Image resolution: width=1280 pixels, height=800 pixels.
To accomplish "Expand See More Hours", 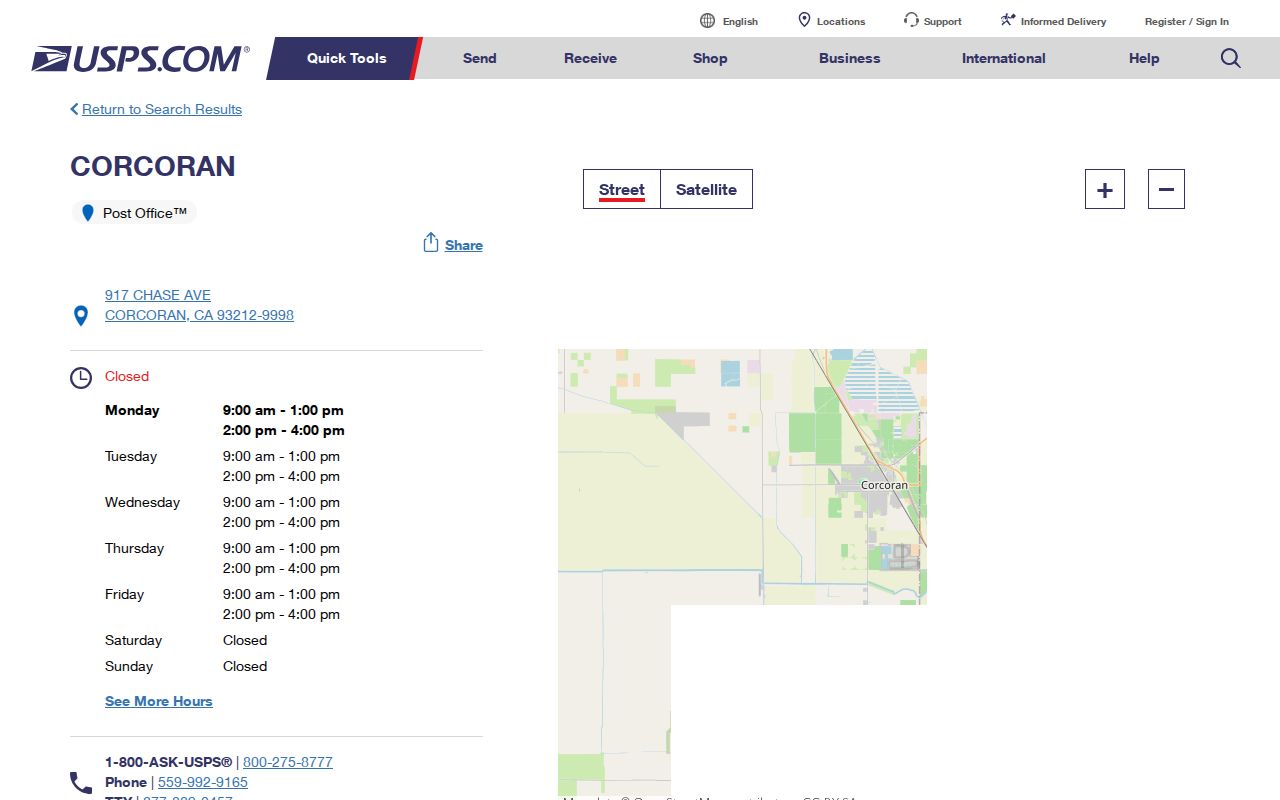I will tap(159, 701).
